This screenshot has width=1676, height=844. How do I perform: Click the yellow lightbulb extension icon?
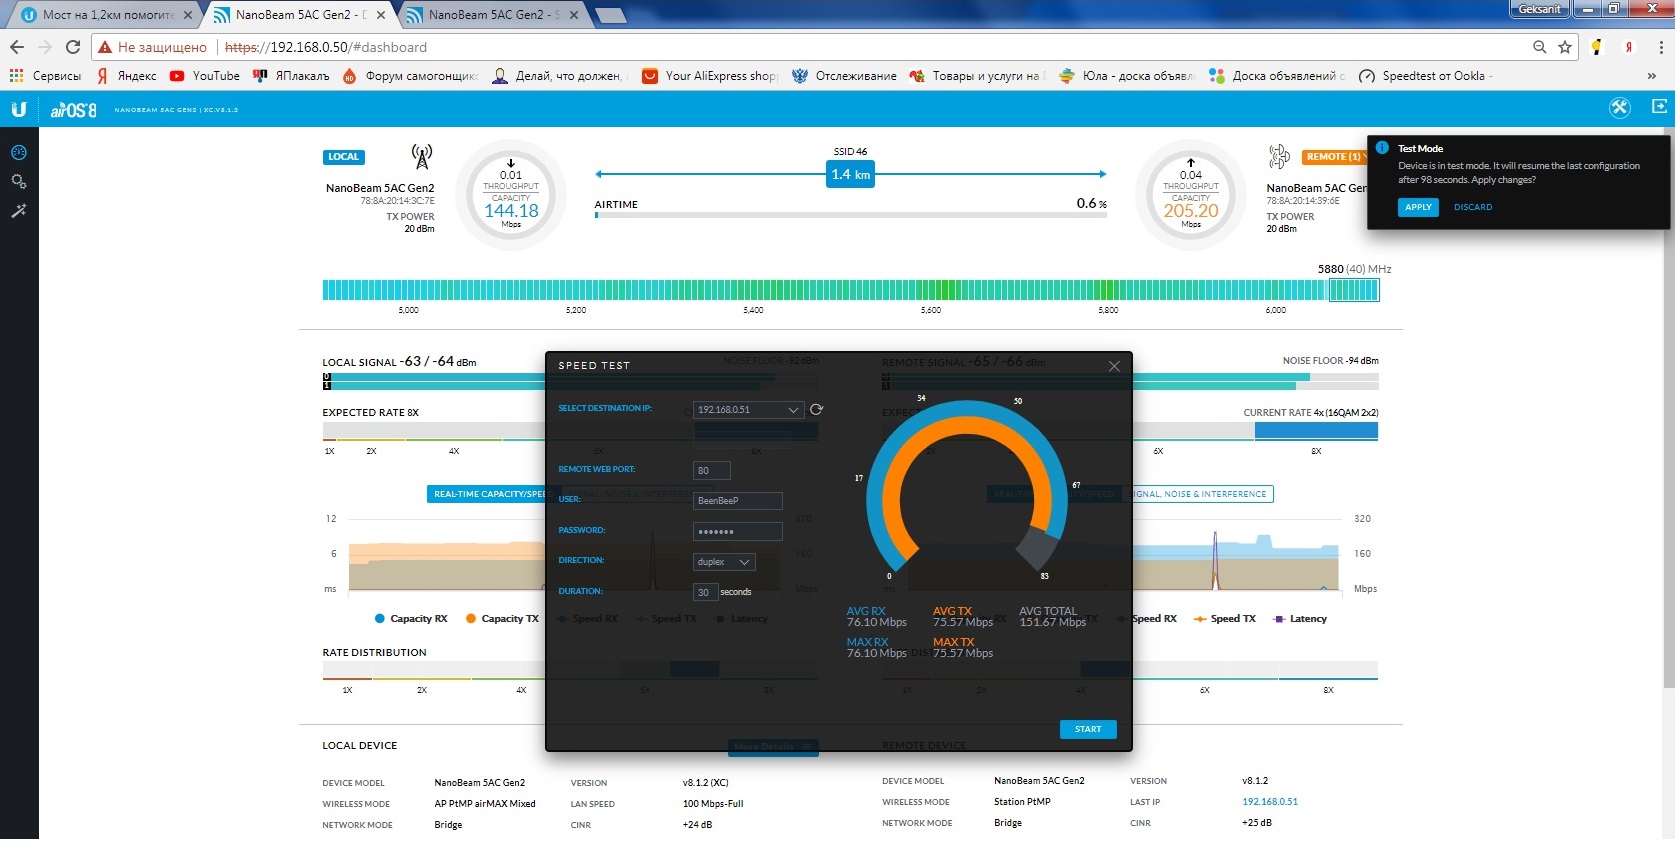click(x=1597, y=47)
